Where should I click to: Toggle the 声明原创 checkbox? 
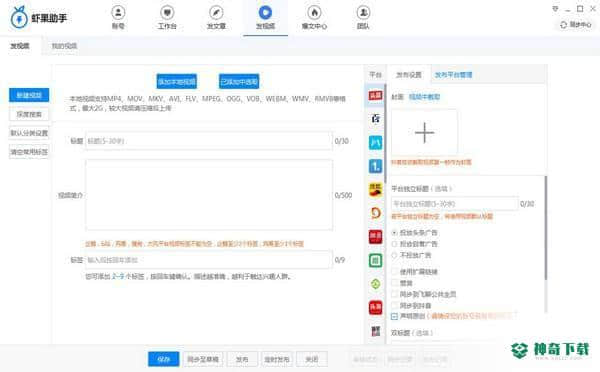click(394, 316)
